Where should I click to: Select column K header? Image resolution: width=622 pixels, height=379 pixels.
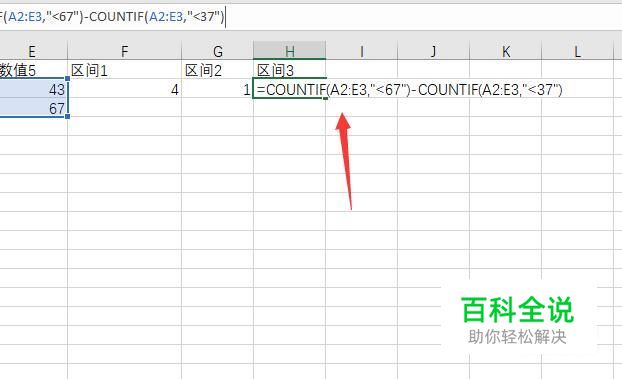coord(506,51)
